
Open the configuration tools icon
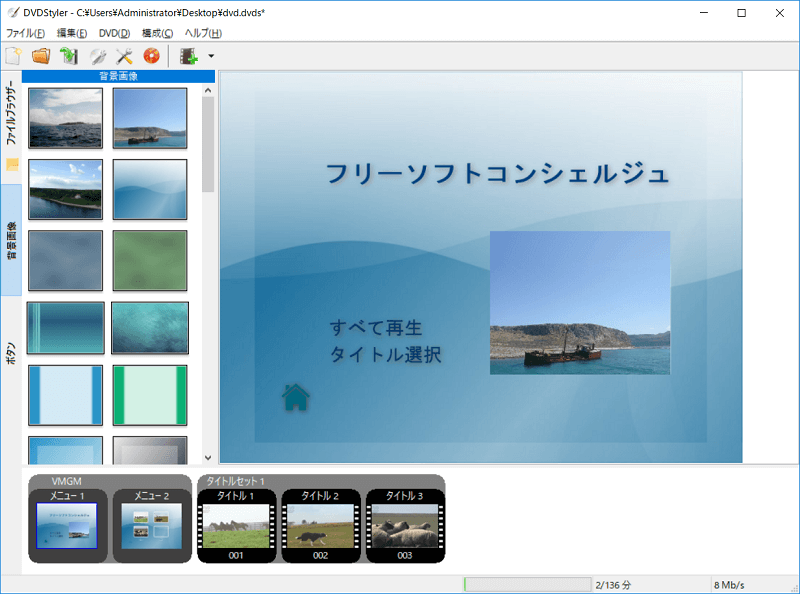[x=123, y=56]
